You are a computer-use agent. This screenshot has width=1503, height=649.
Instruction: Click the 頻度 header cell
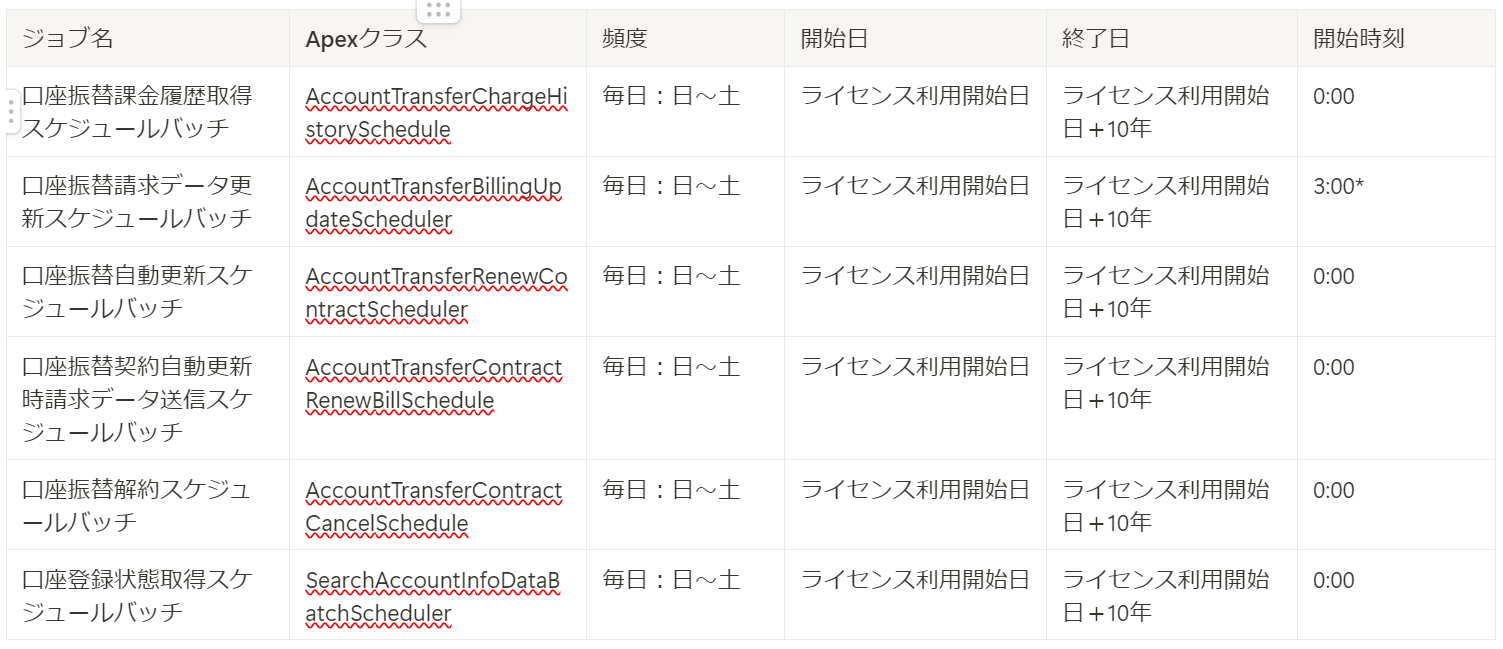[x=685, y=39]
